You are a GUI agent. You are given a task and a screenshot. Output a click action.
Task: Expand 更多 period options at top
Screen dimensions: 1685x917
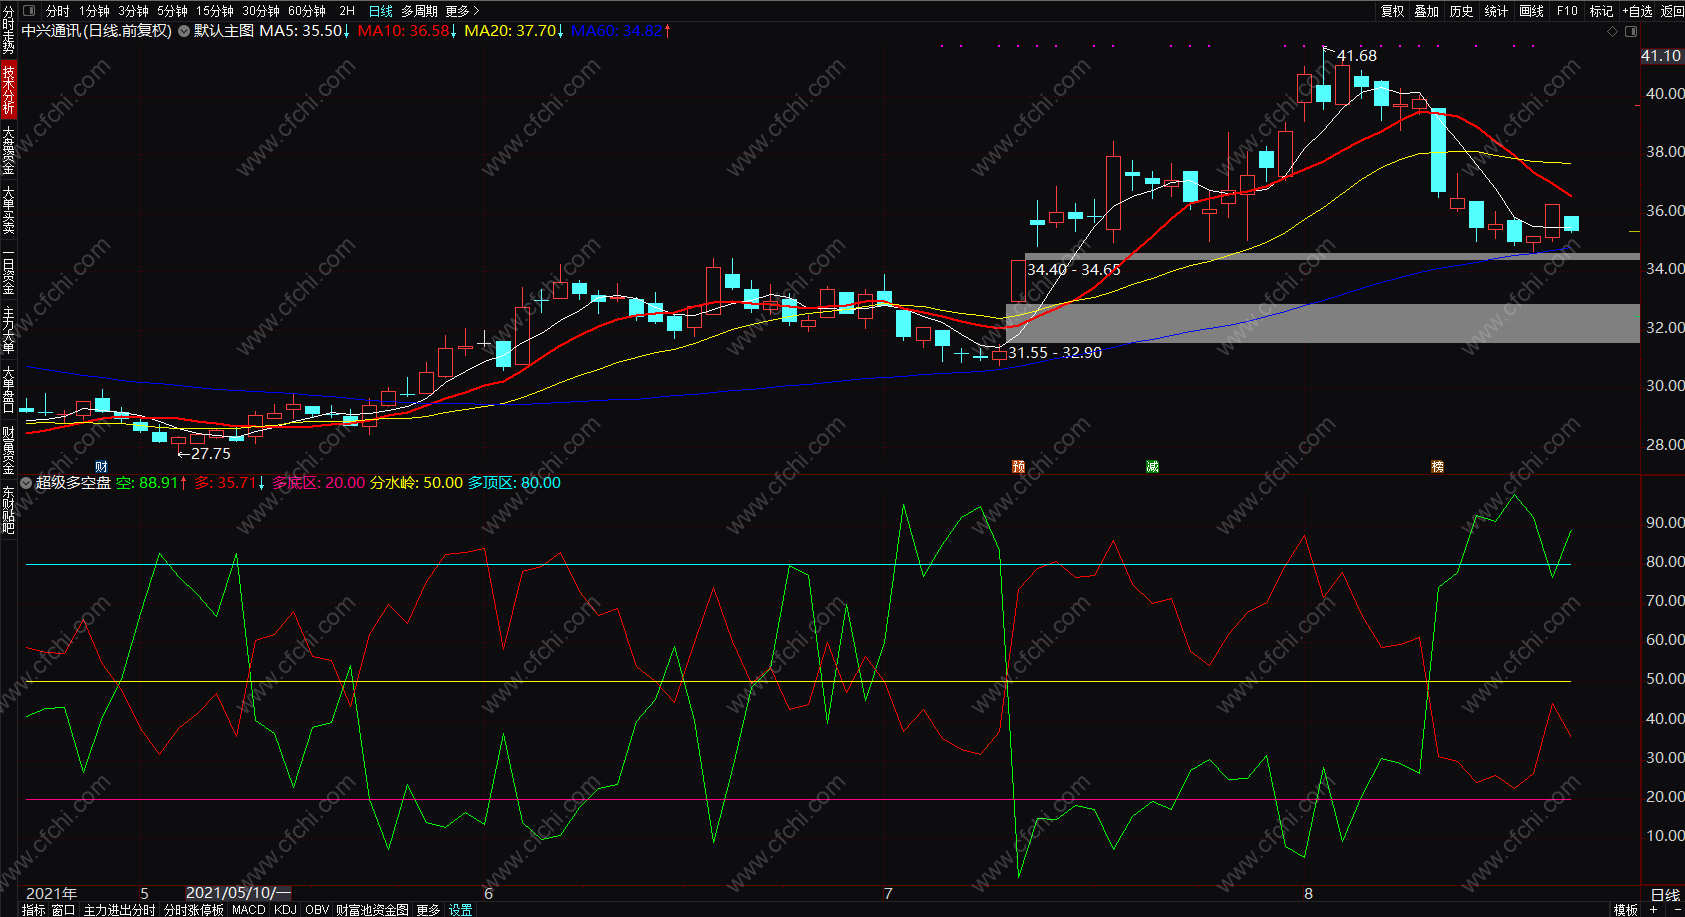462,11
